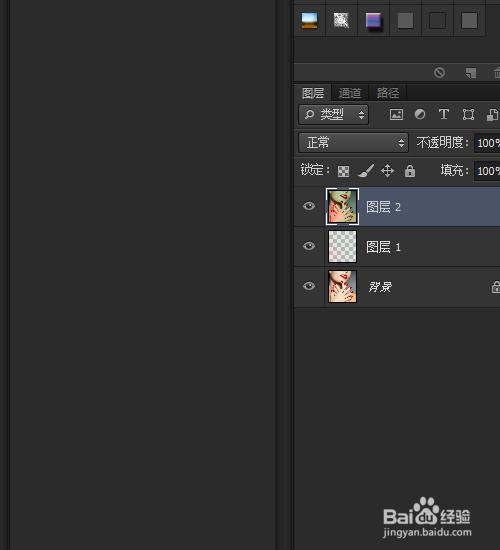Viewport: 500px width, 550px height.
Task: Lock image pixels brush icon
Action: pos(366,171)
